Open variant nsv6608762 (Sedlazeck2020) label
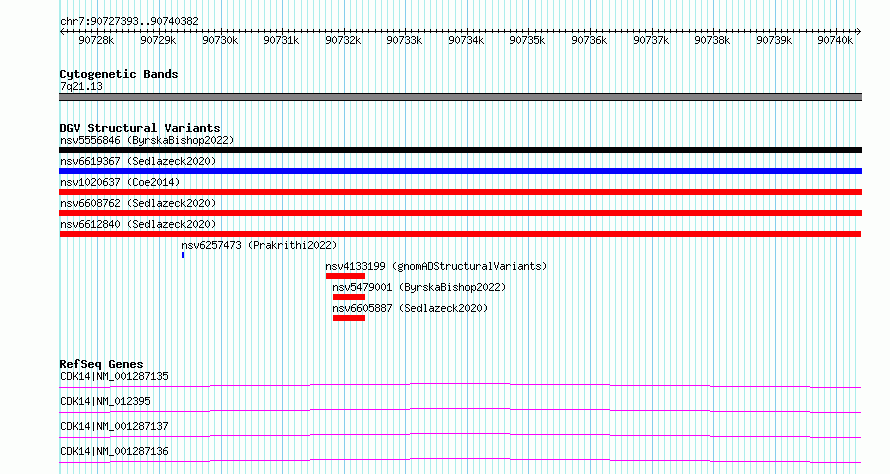Screen dimensions: 890x474 (x=138, y=203)
